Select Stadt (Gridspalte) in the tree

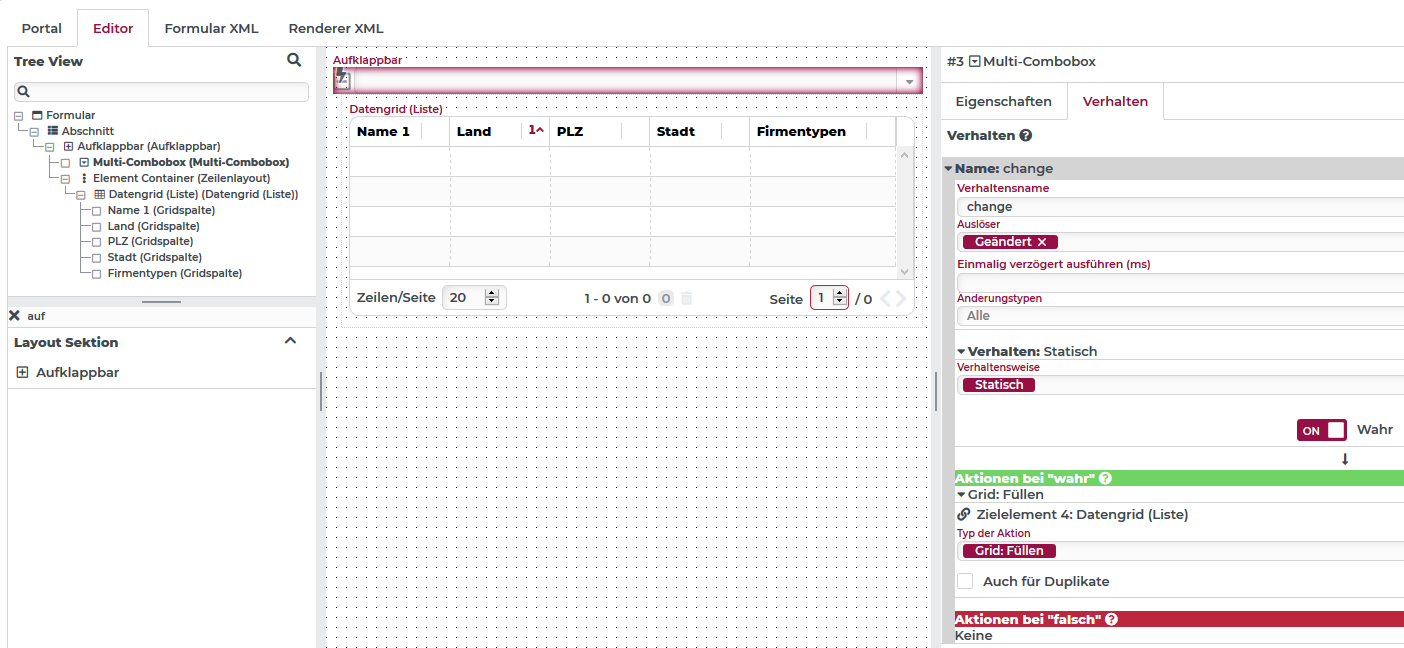tap(154, 257)
